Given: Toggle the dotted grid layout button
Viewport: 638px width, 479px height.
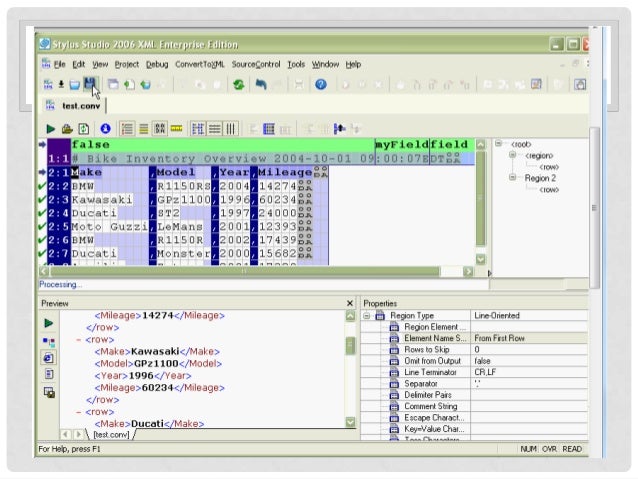Looking at the screenshot, I should (198, 129).
